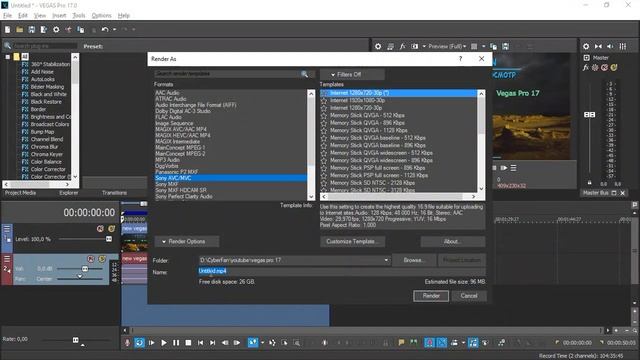Open the View menu
Viewport: 640px width, 360px height.
(x=40, y=16)
